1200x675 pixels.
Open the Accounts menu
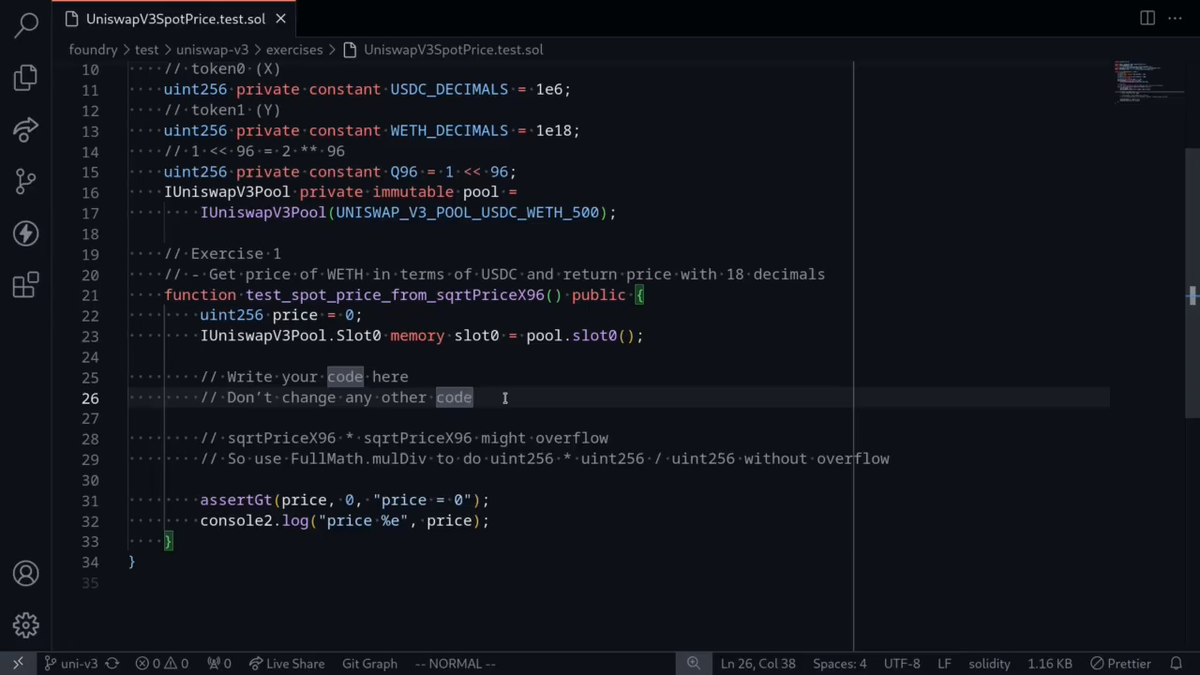click(x=26, y=573)
